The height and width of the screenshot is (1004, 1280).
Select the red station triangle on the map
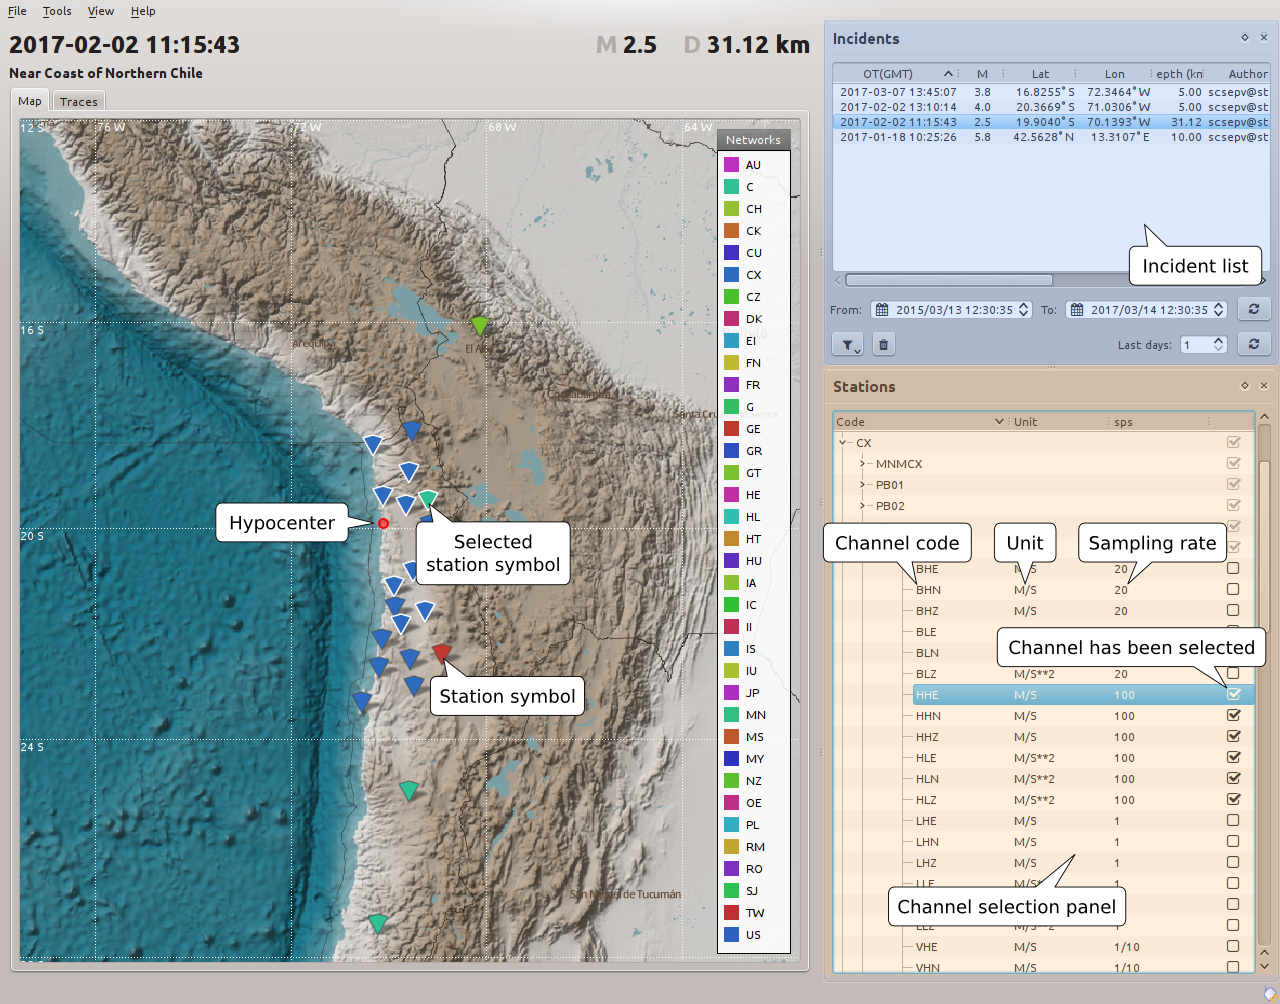point(441,653)
